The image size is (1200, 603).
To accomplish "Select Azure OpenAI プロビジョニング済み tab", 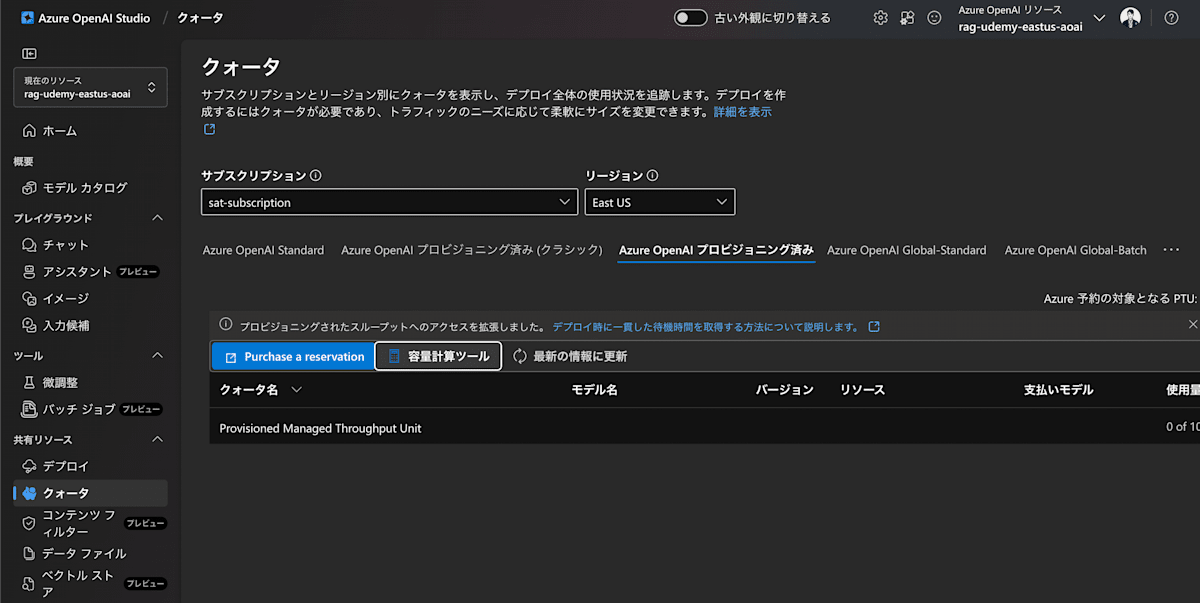I will pyautogui.click(x=716, y=250).
